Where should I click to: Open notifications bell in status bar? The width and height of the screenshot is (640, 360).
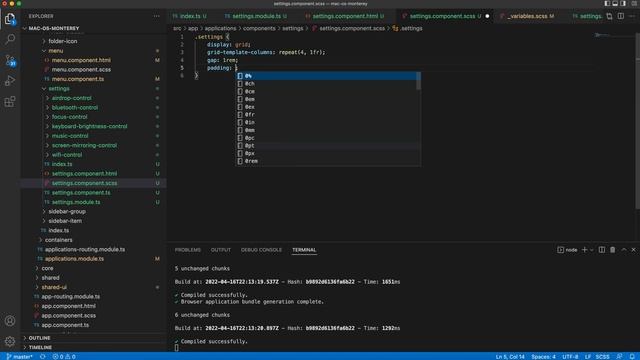pos(632,356)
